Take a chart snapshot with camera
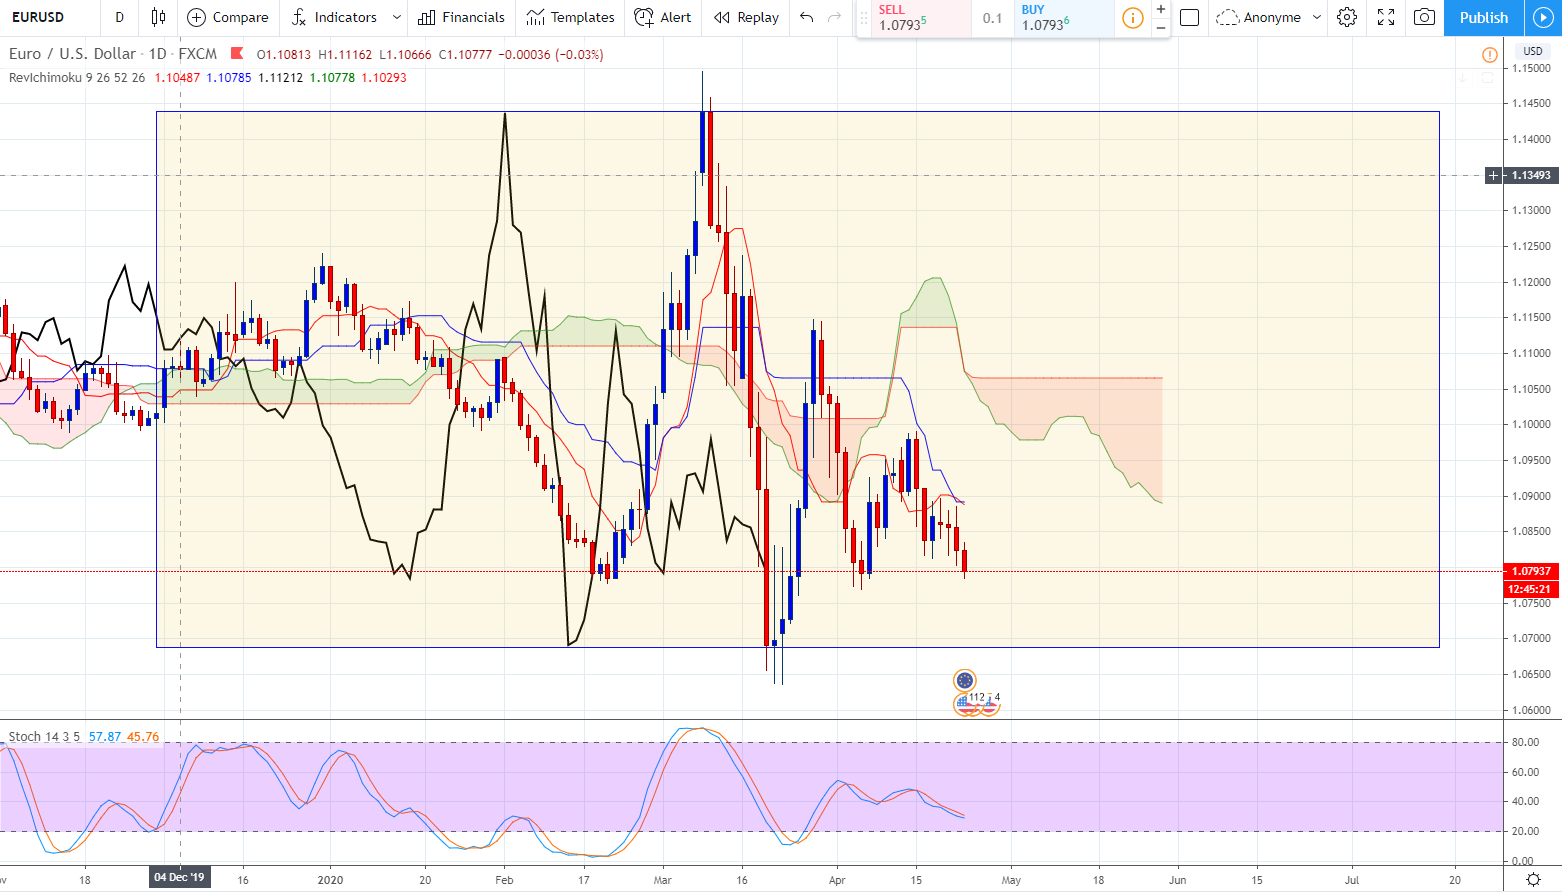Viewport: 1562px width, 895px height. pyautogui.click(x=1424, y=17)
